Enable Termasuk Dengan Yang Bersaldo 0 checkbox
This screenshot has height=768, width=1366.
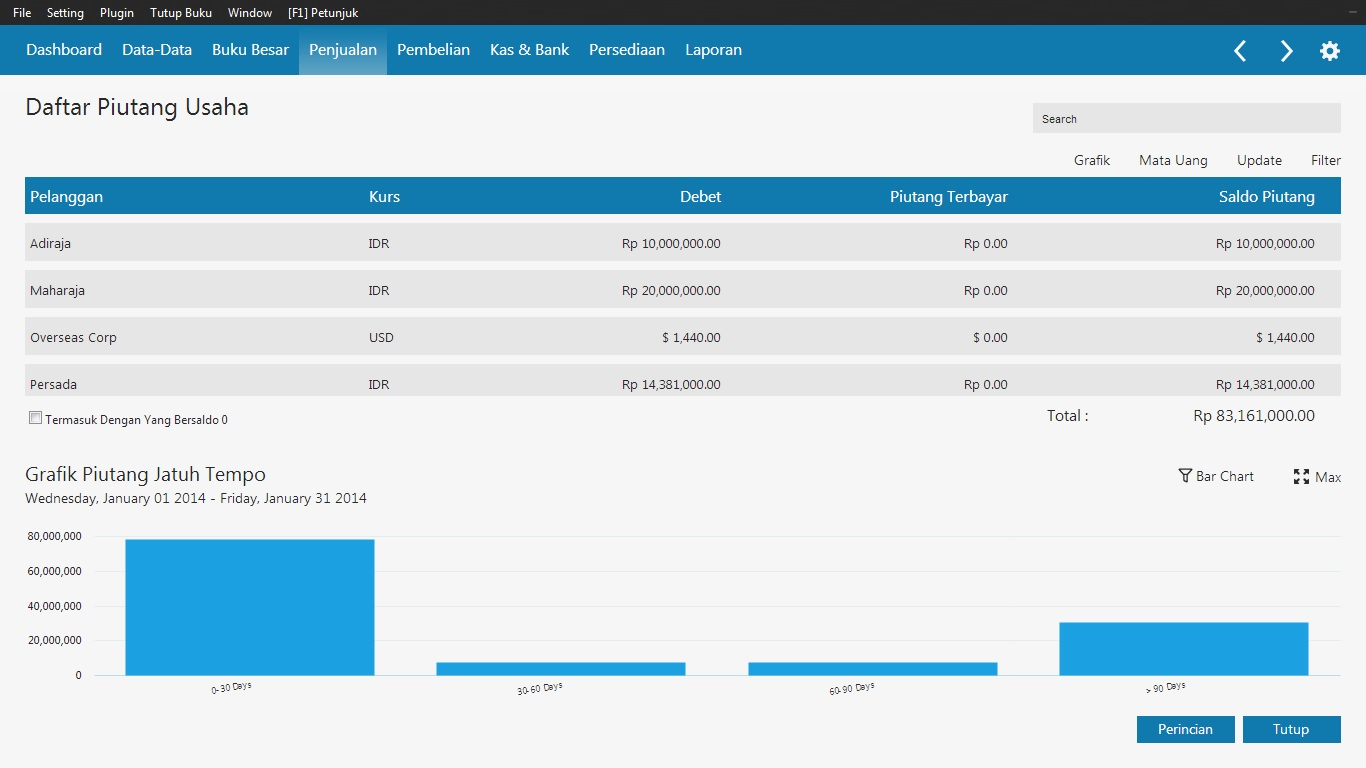click(x=36, y=419)
